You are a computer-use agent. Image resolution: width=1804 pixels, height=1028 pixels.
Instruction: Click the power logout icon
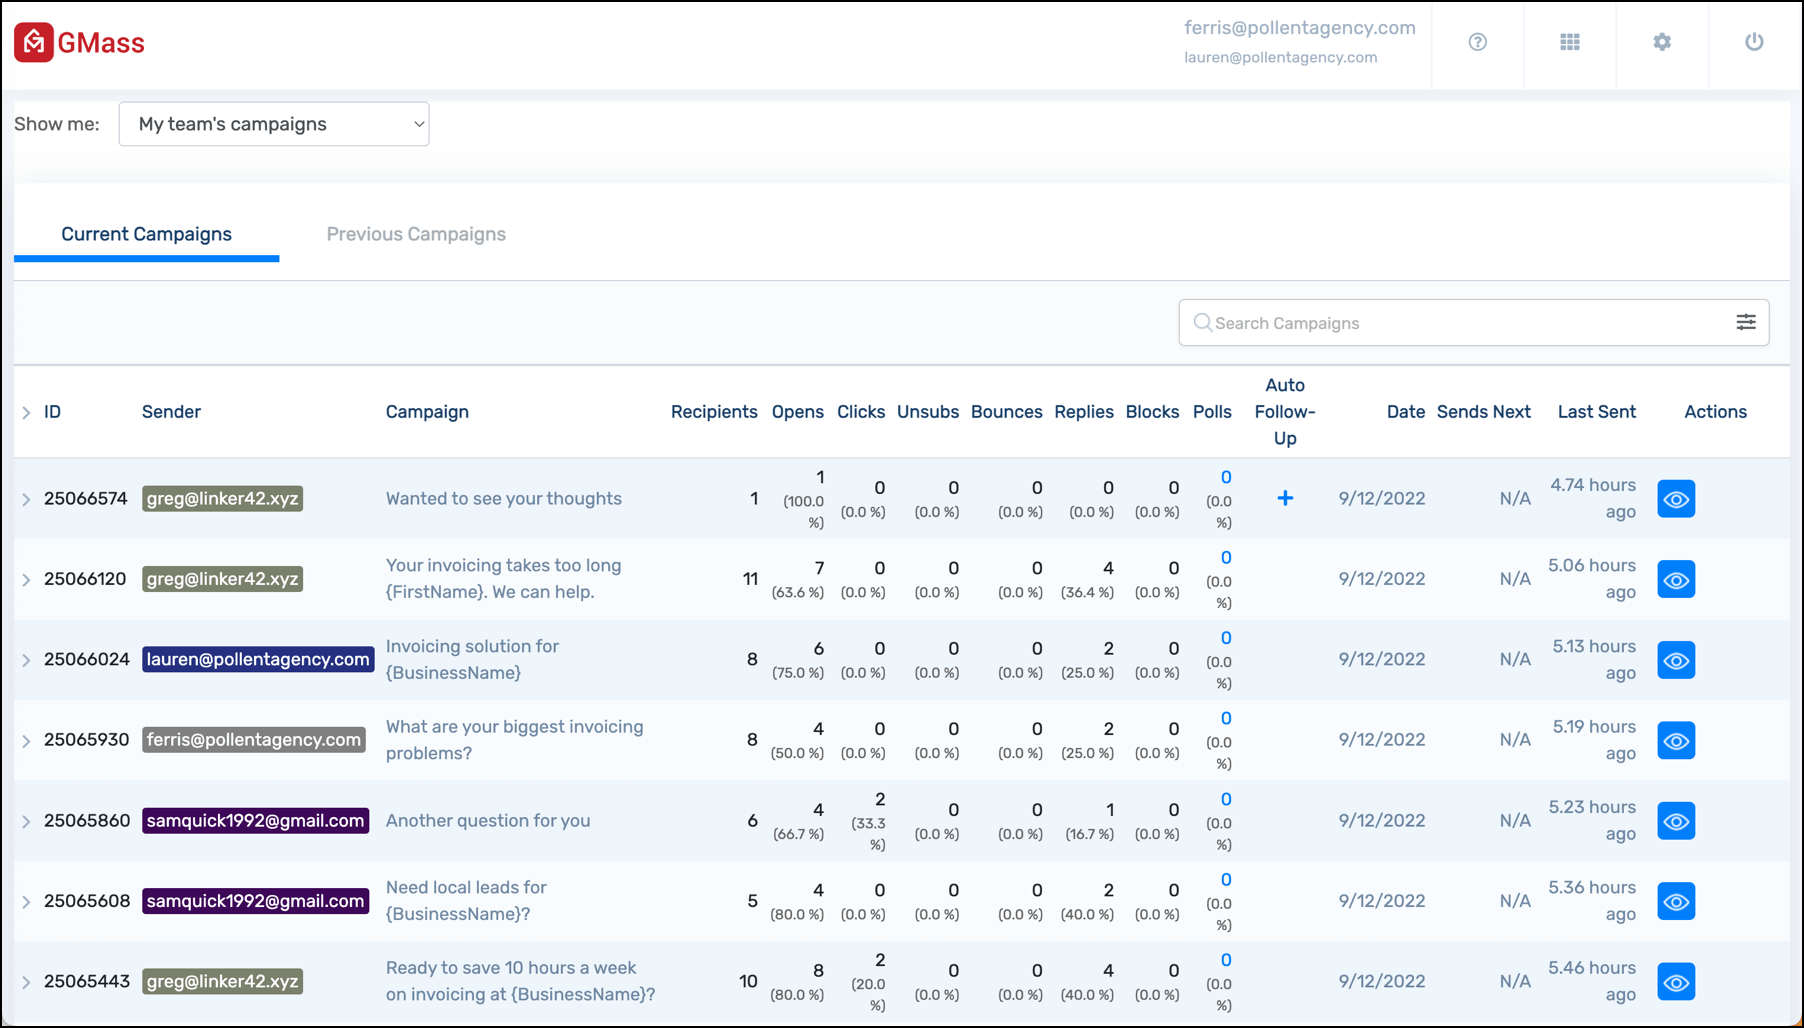tap(1754, 42)
